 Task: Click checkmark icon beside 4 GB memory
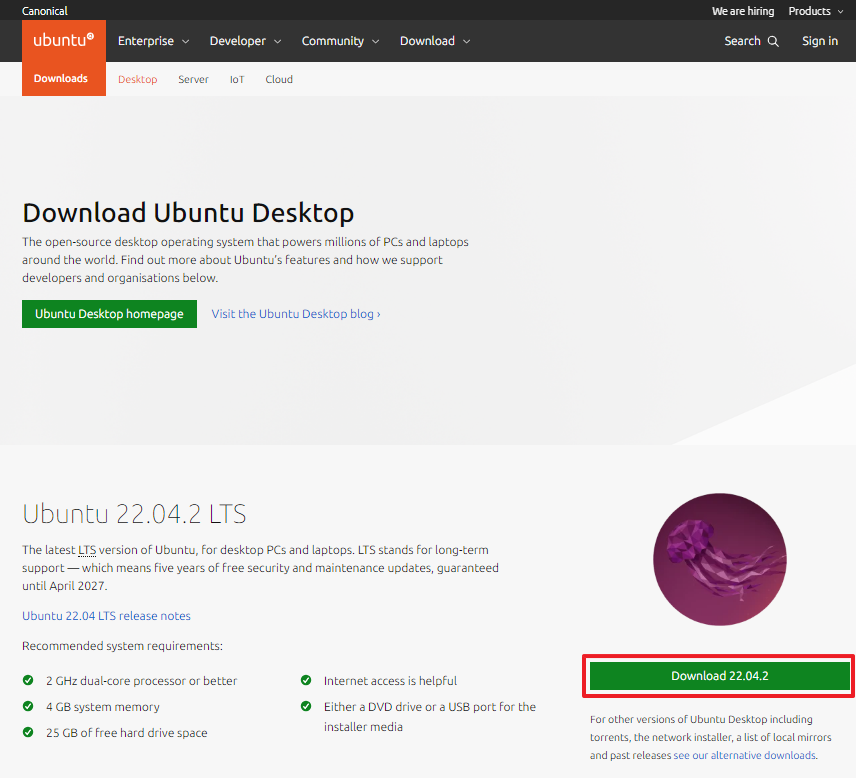pyautogui.click(x=28, y=706)
